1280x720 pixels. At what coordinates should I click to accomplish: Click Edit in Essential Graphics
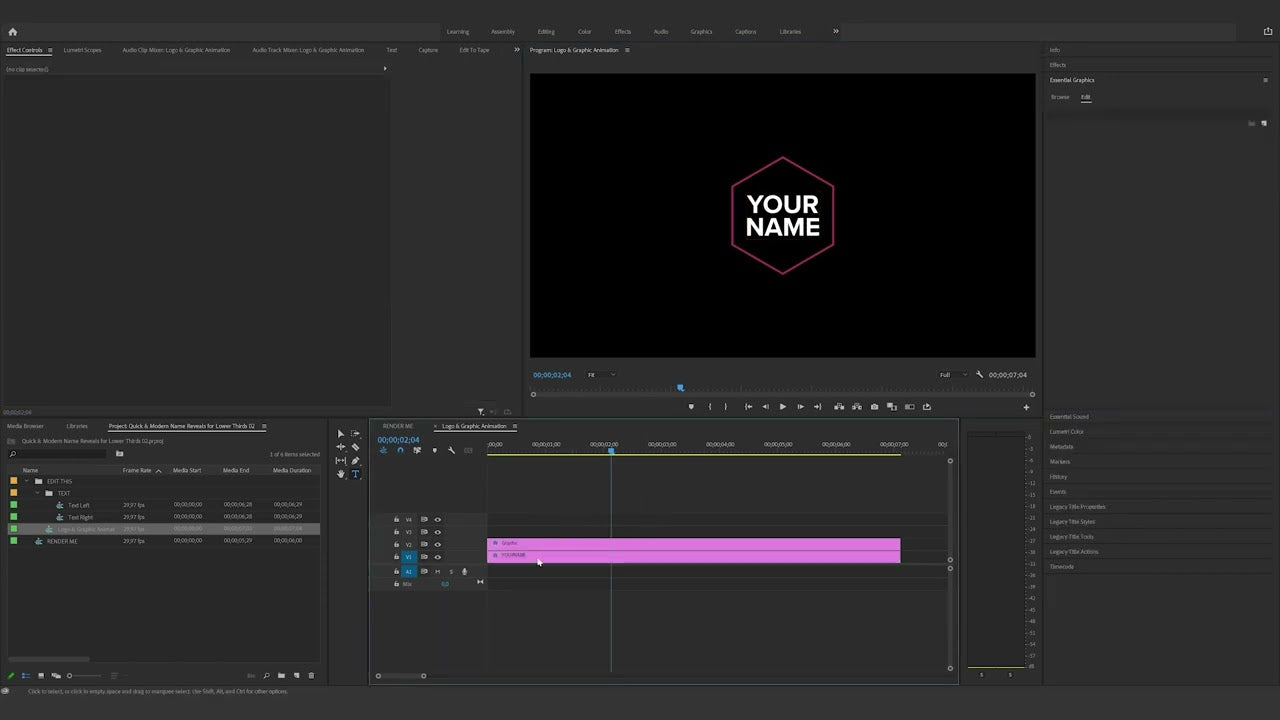(x=1086, y=97)
